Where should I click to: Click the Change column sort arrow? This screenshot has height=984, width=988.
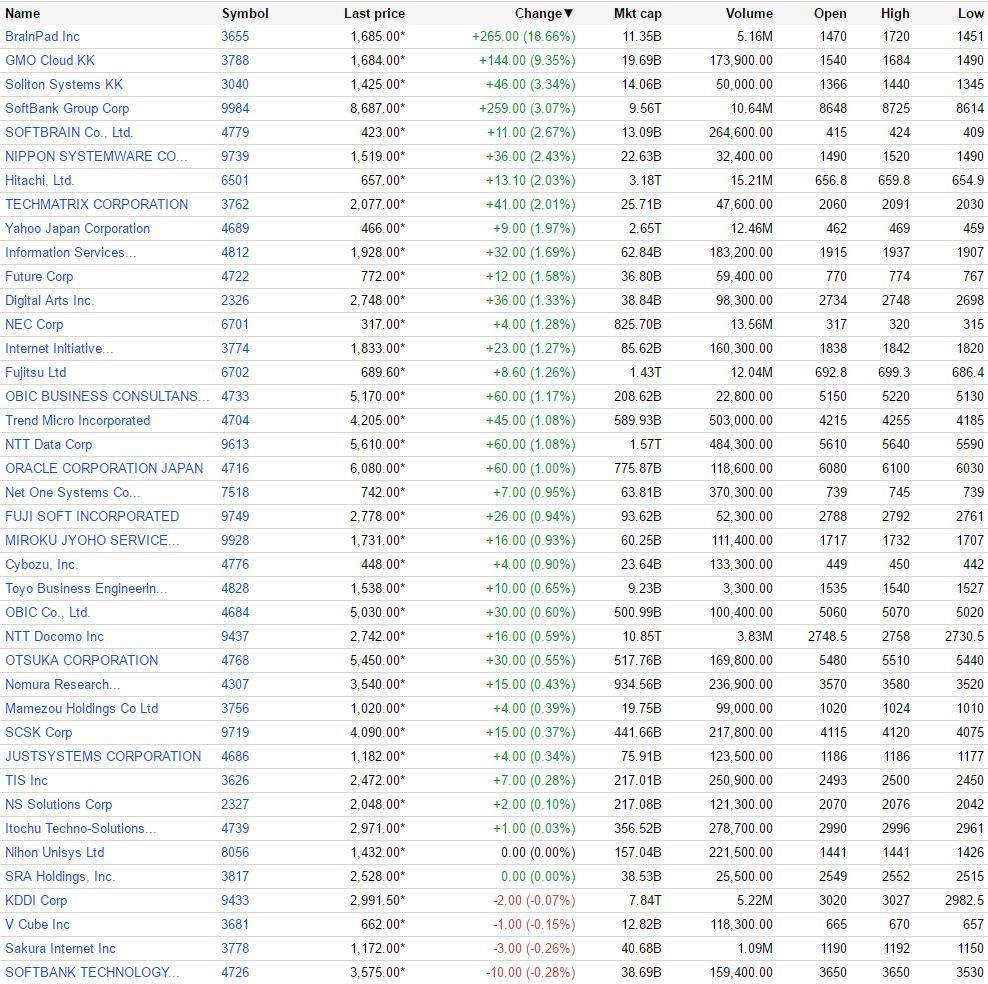[x=568, y=13]
